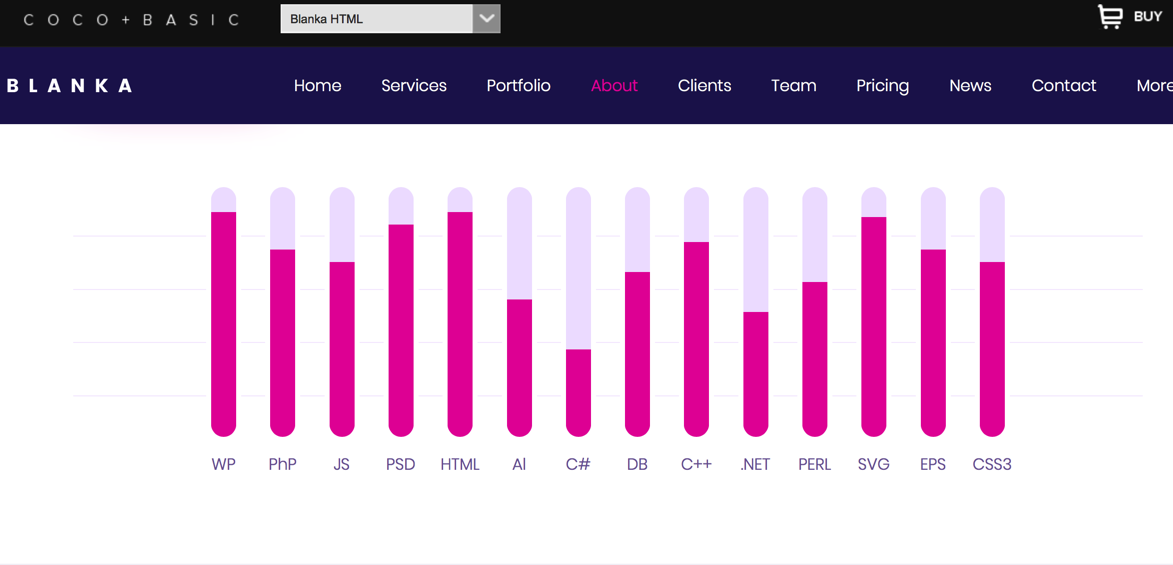The width and height of the screenshot is (1173, 565).
Task: Click the PSD skill bar
Action: [x=401, y=312]
